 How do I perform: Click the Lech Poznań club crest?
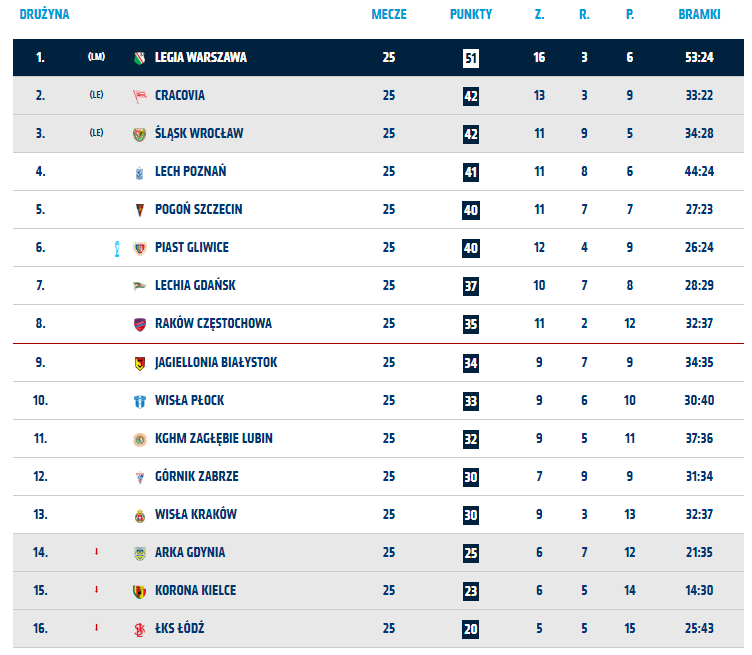(x=140, y=172)
